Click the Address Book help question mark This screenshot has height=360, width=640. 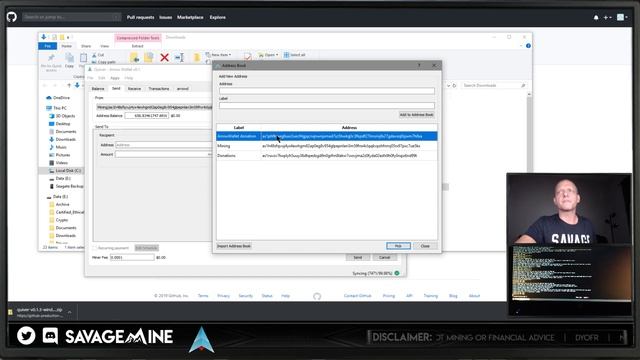419,65
